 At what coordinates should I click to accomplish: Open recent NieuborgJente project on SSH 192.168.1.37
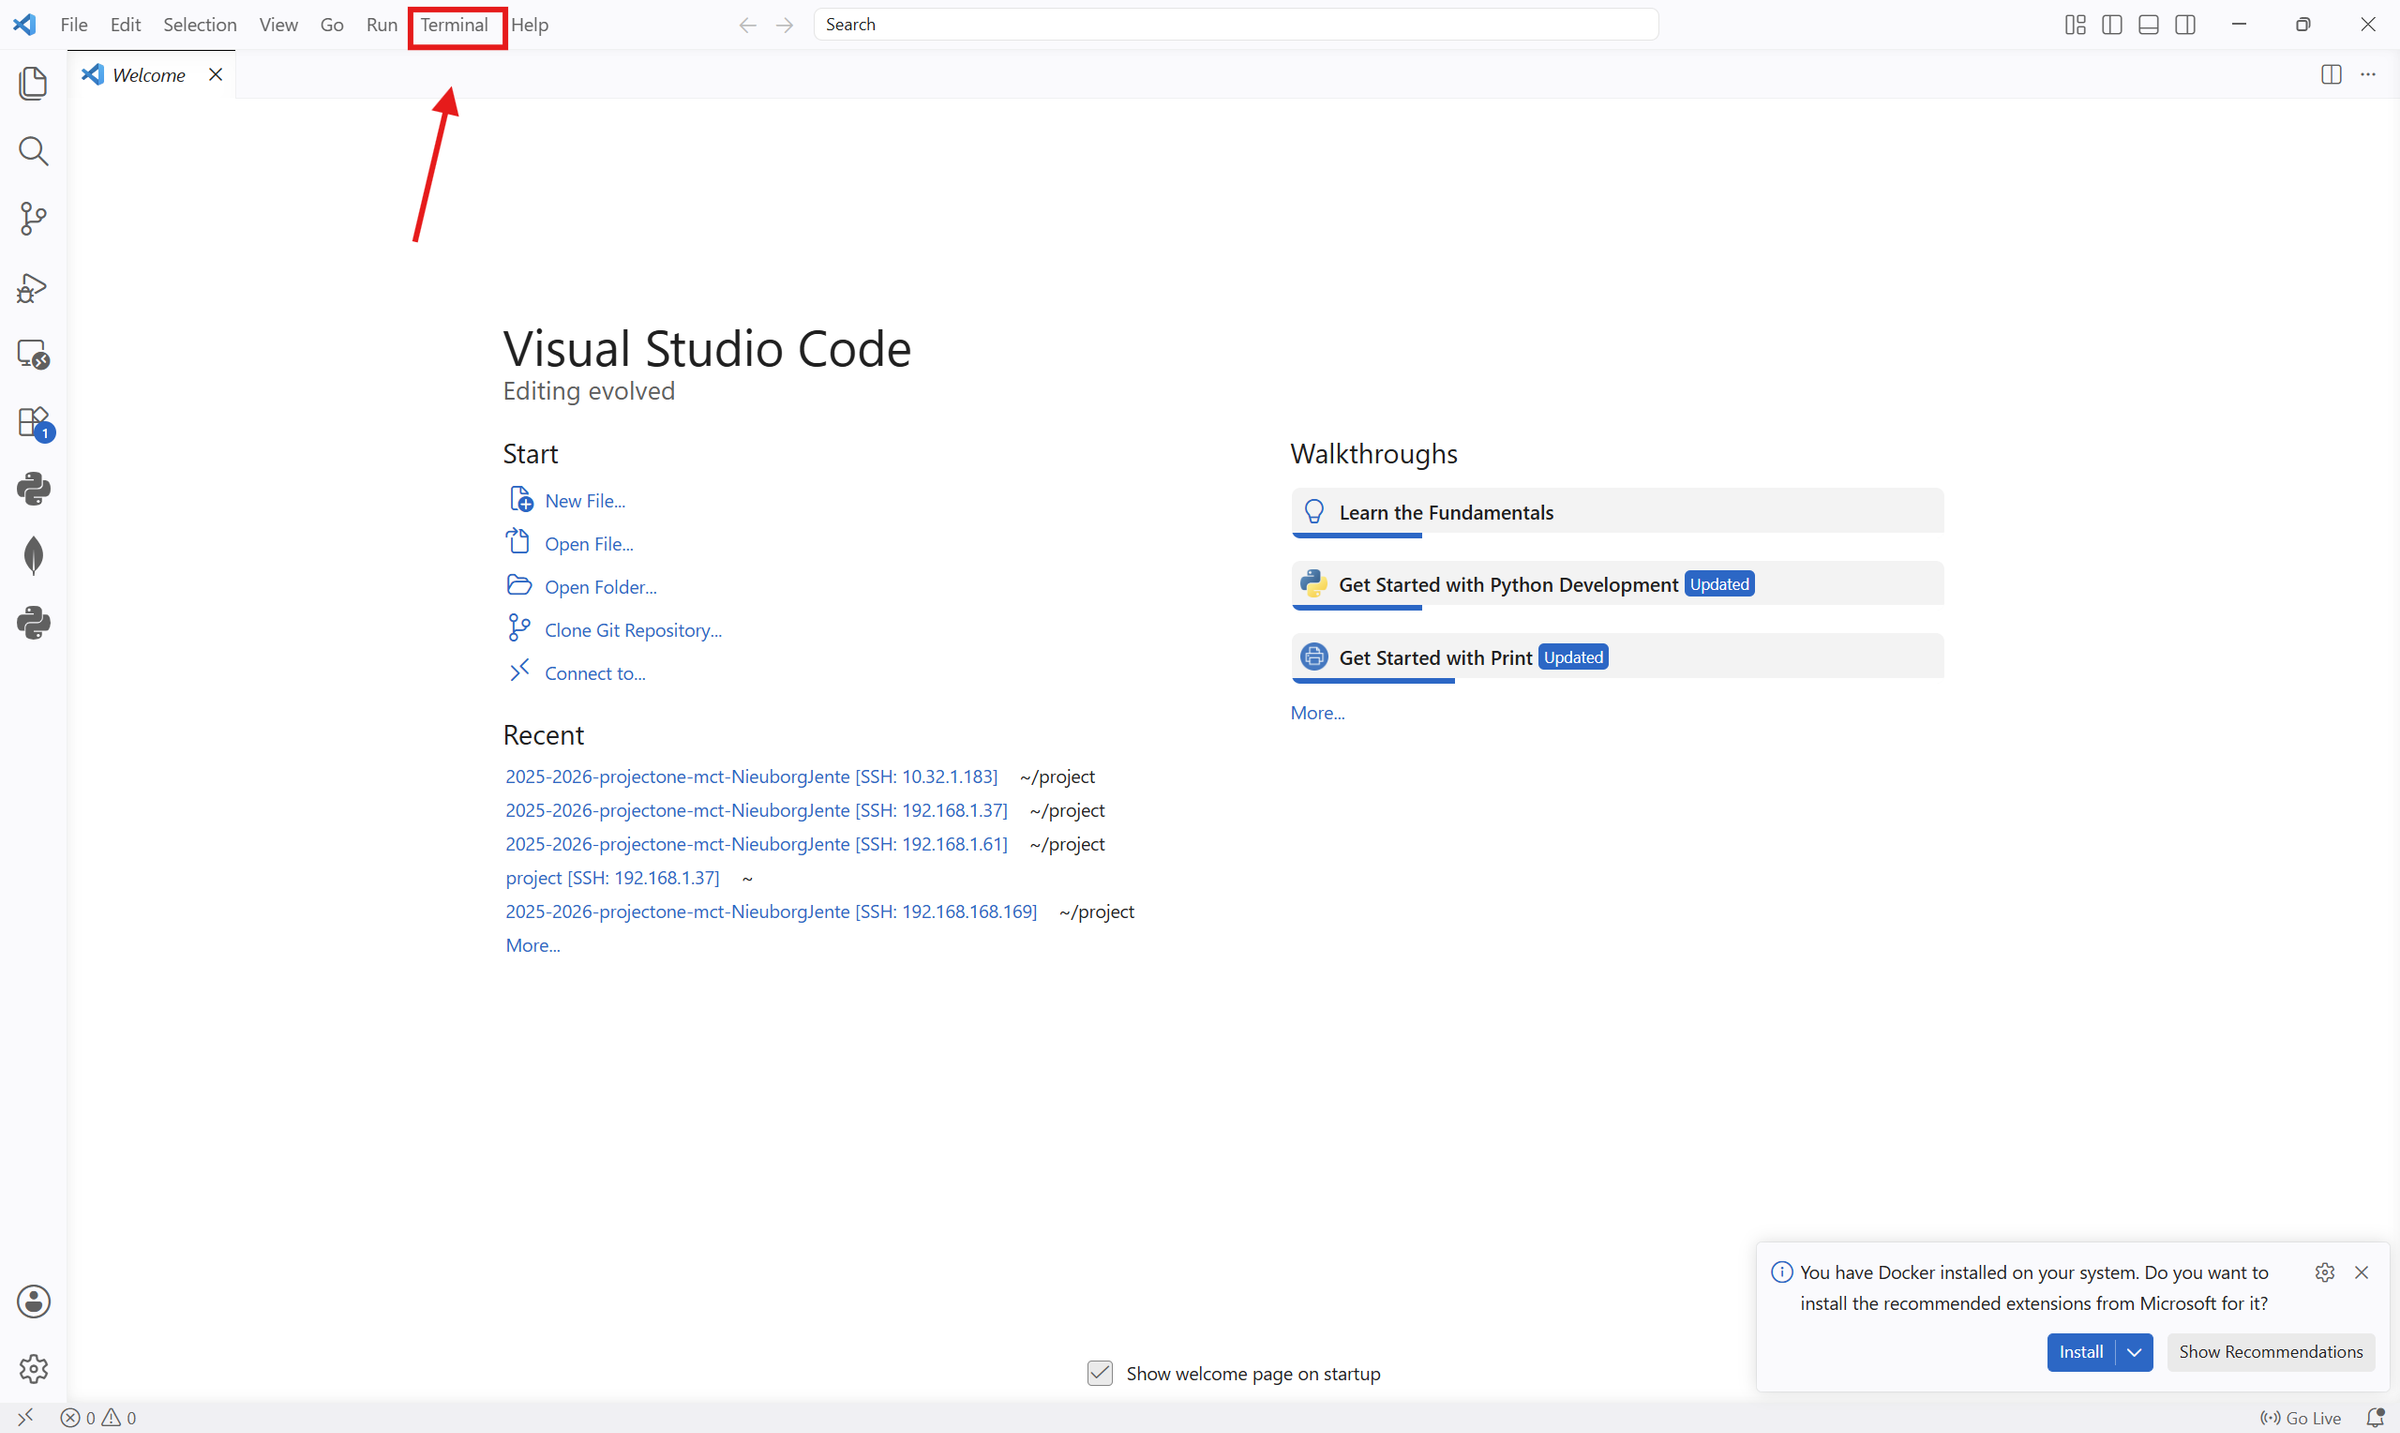coord(756,810)
